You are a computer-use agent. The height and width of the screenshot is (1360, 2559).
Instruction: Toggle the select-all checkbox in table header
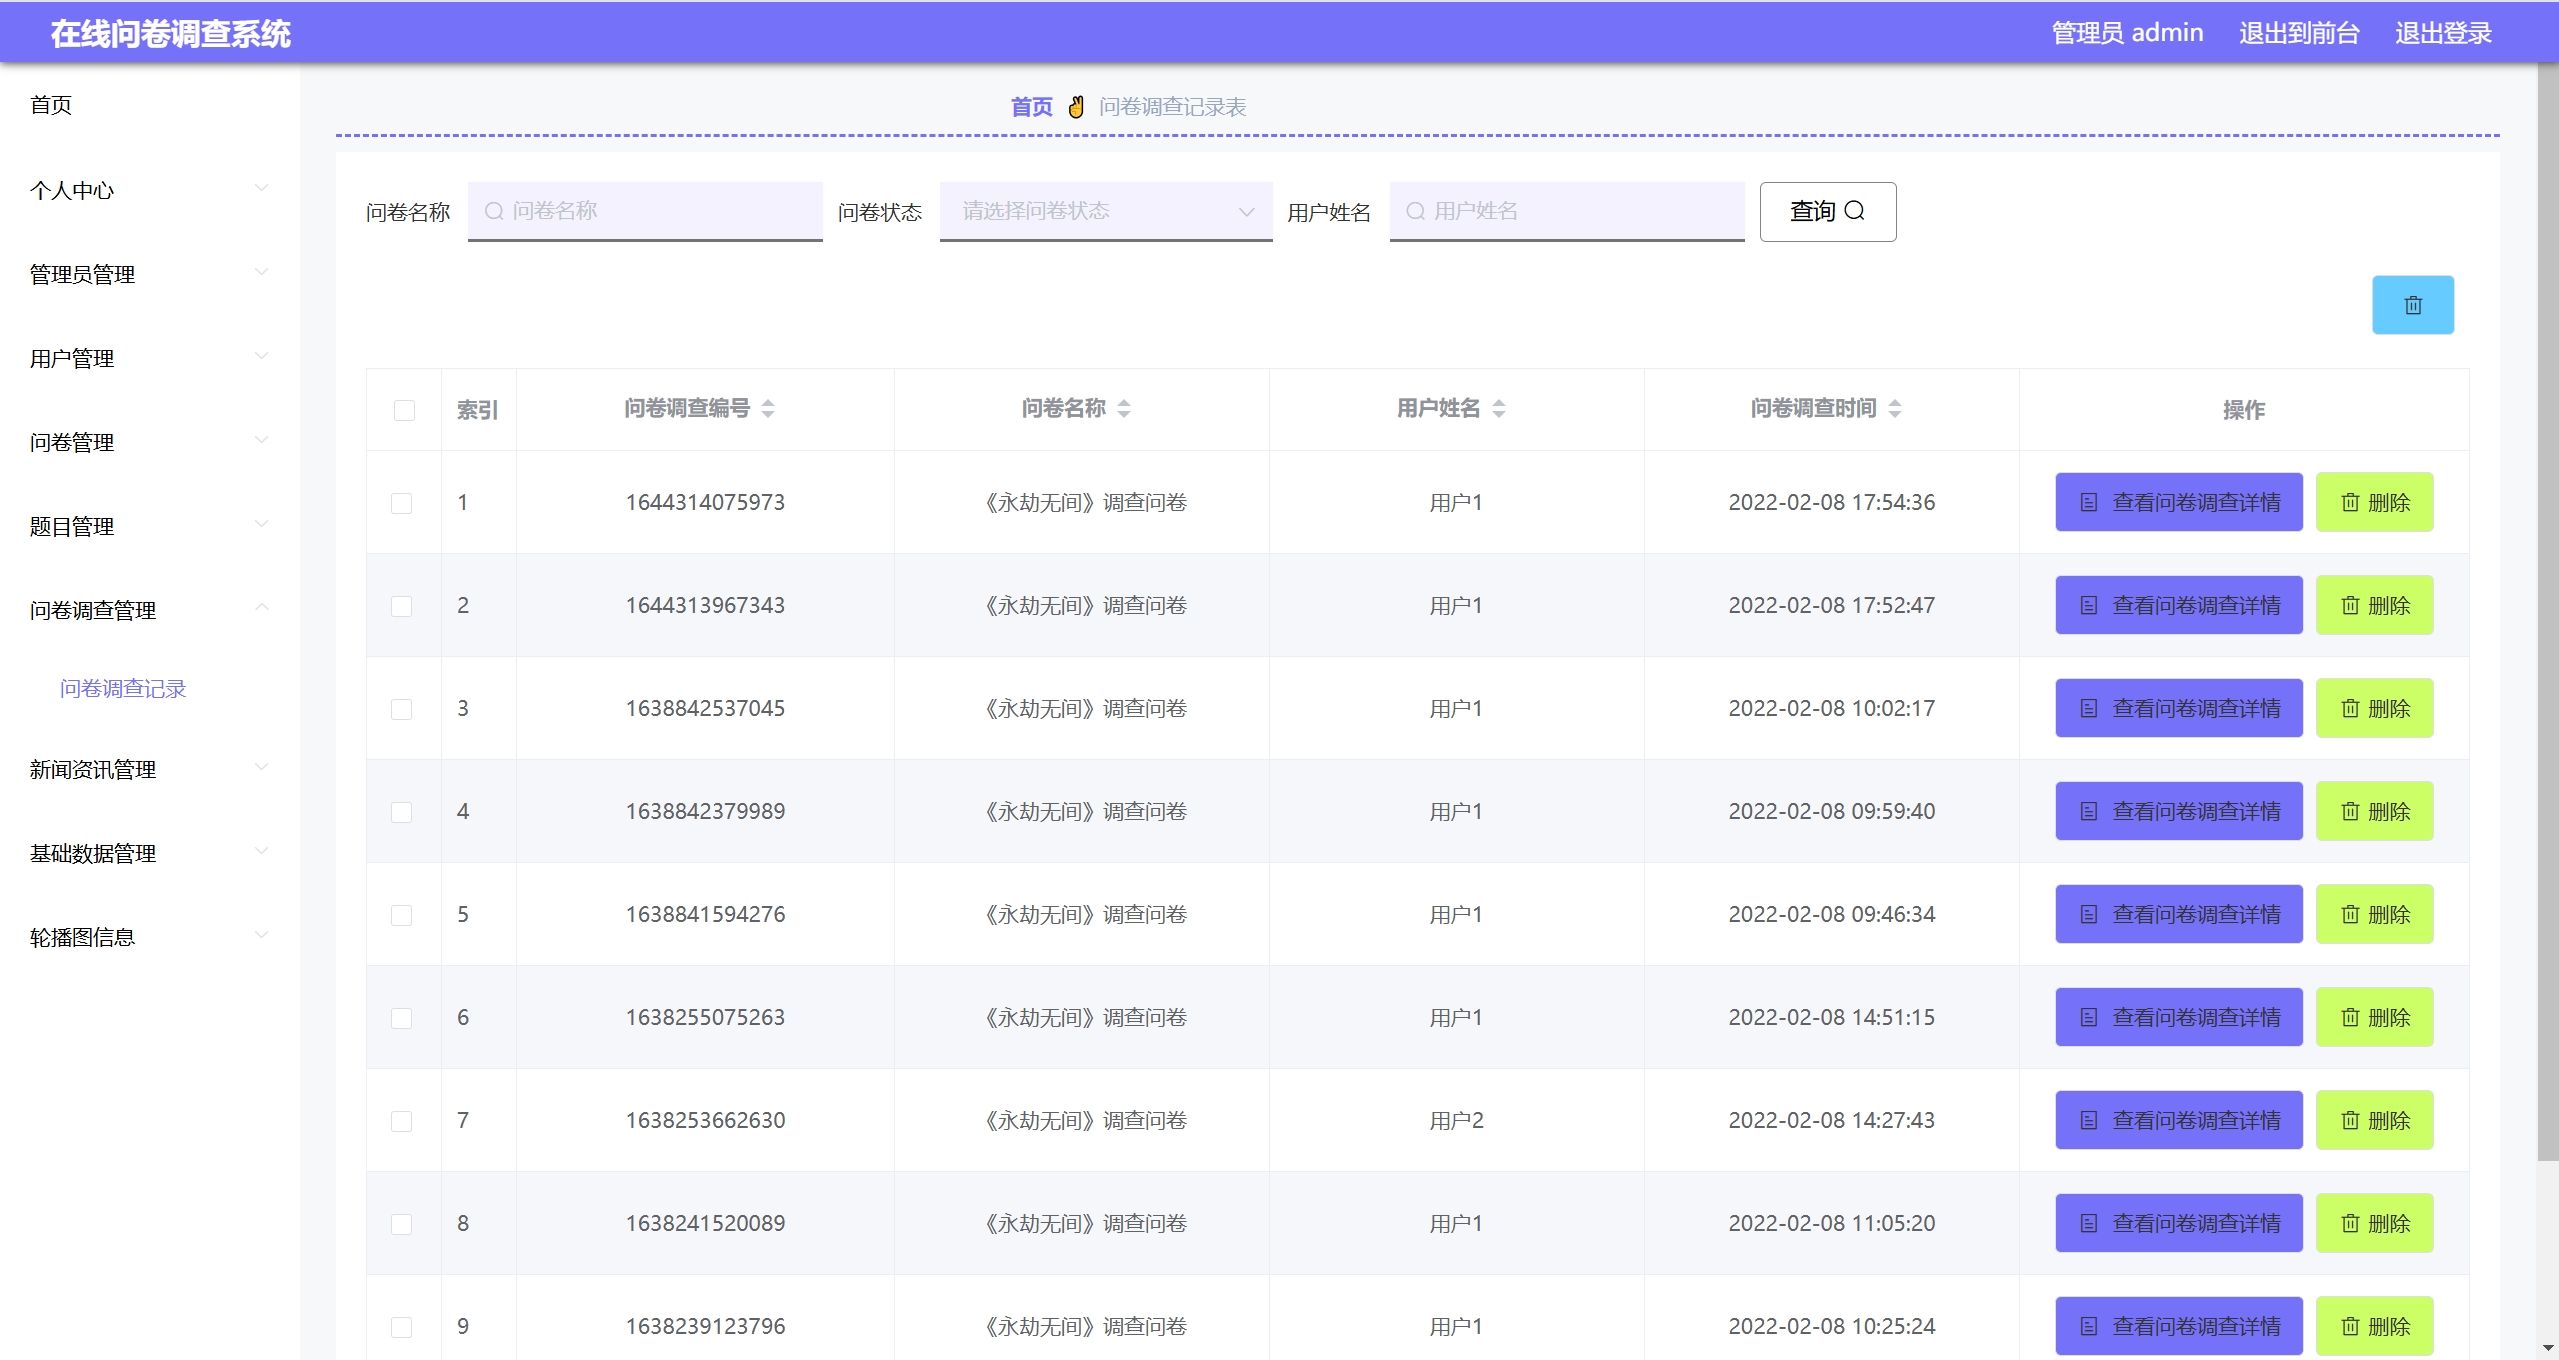click(x=404, y=410)
